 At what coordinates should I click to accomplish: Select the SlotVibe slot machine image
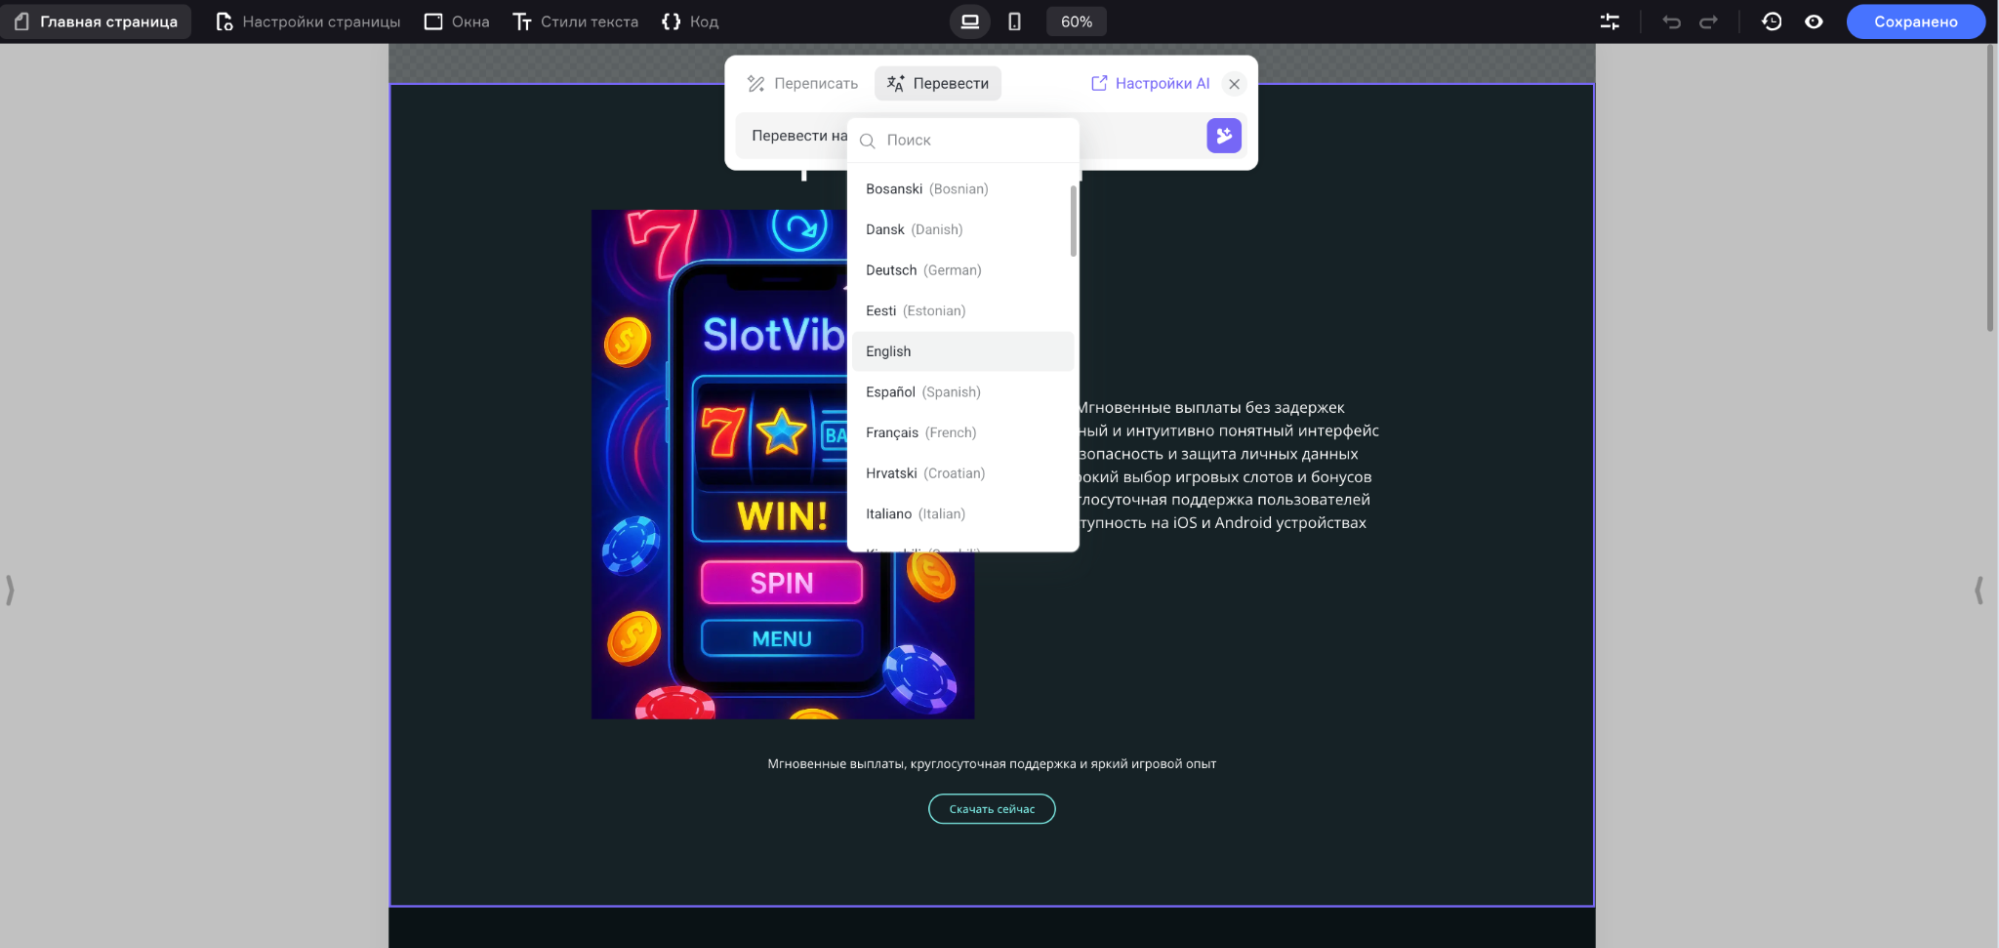coord(782,464)
